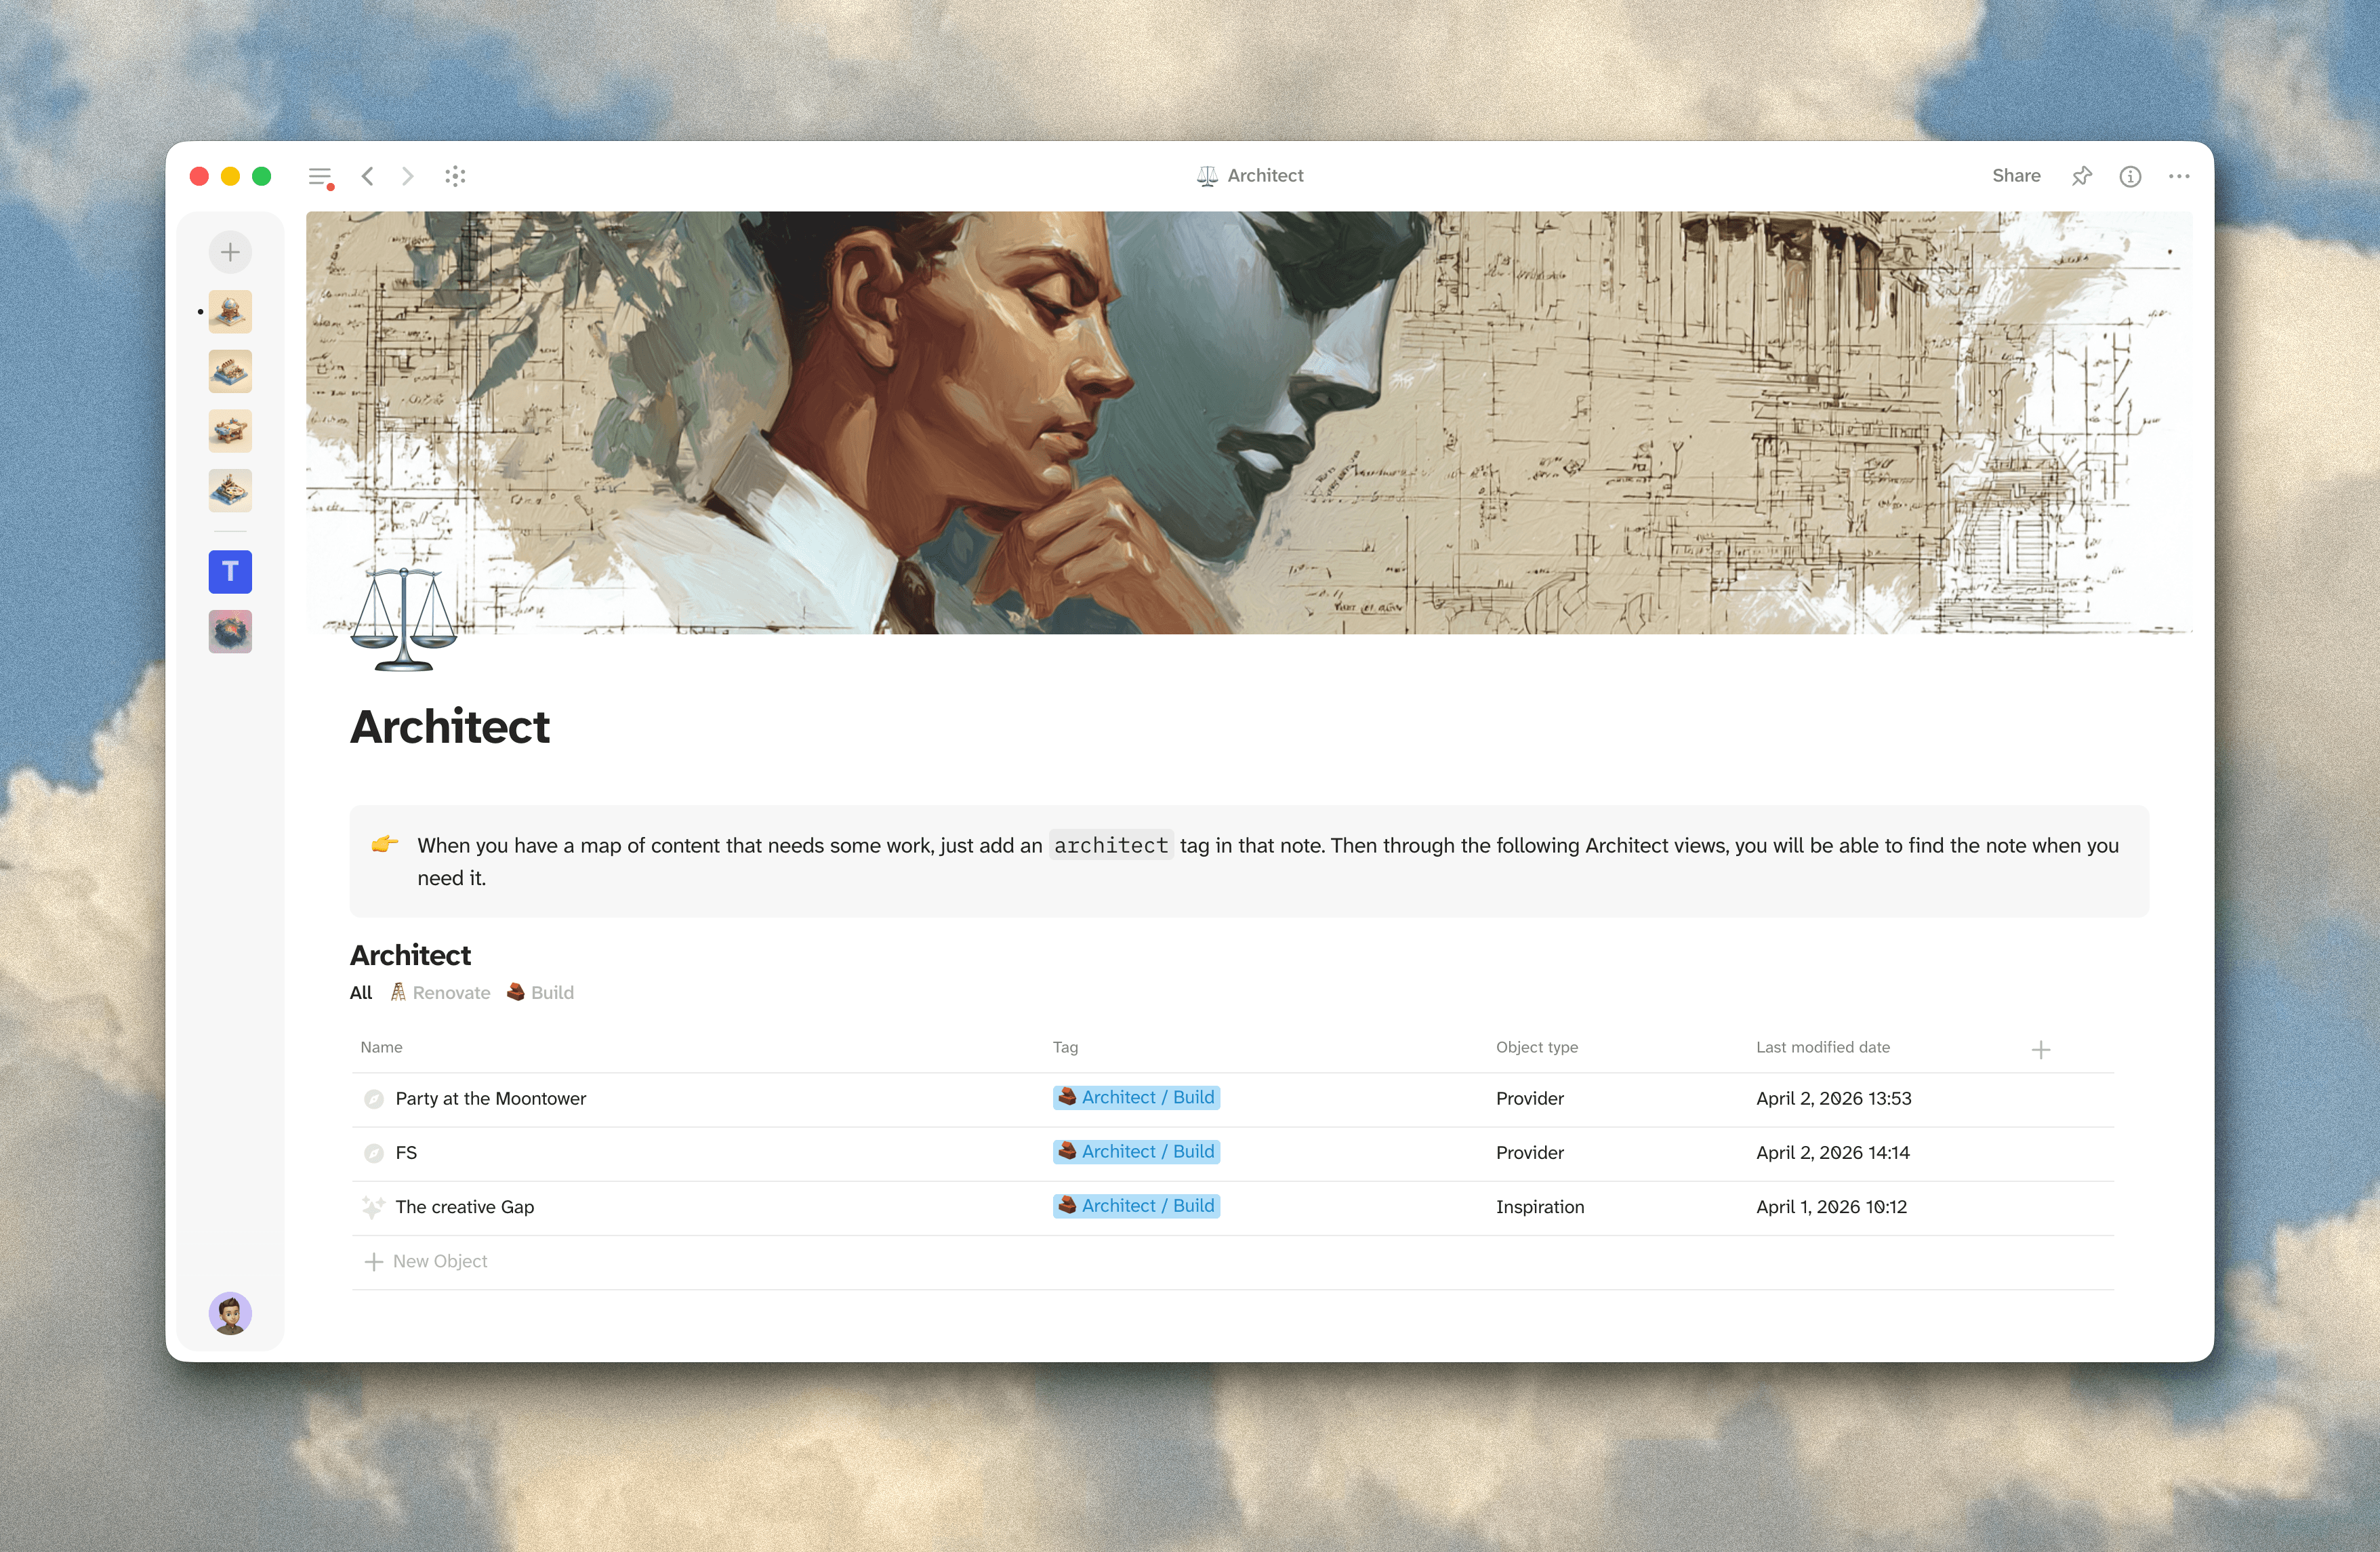The width and height of the screenshot is (2380, 1552).
Task: Click the Share button
Action: click(x=2016, y=176)
